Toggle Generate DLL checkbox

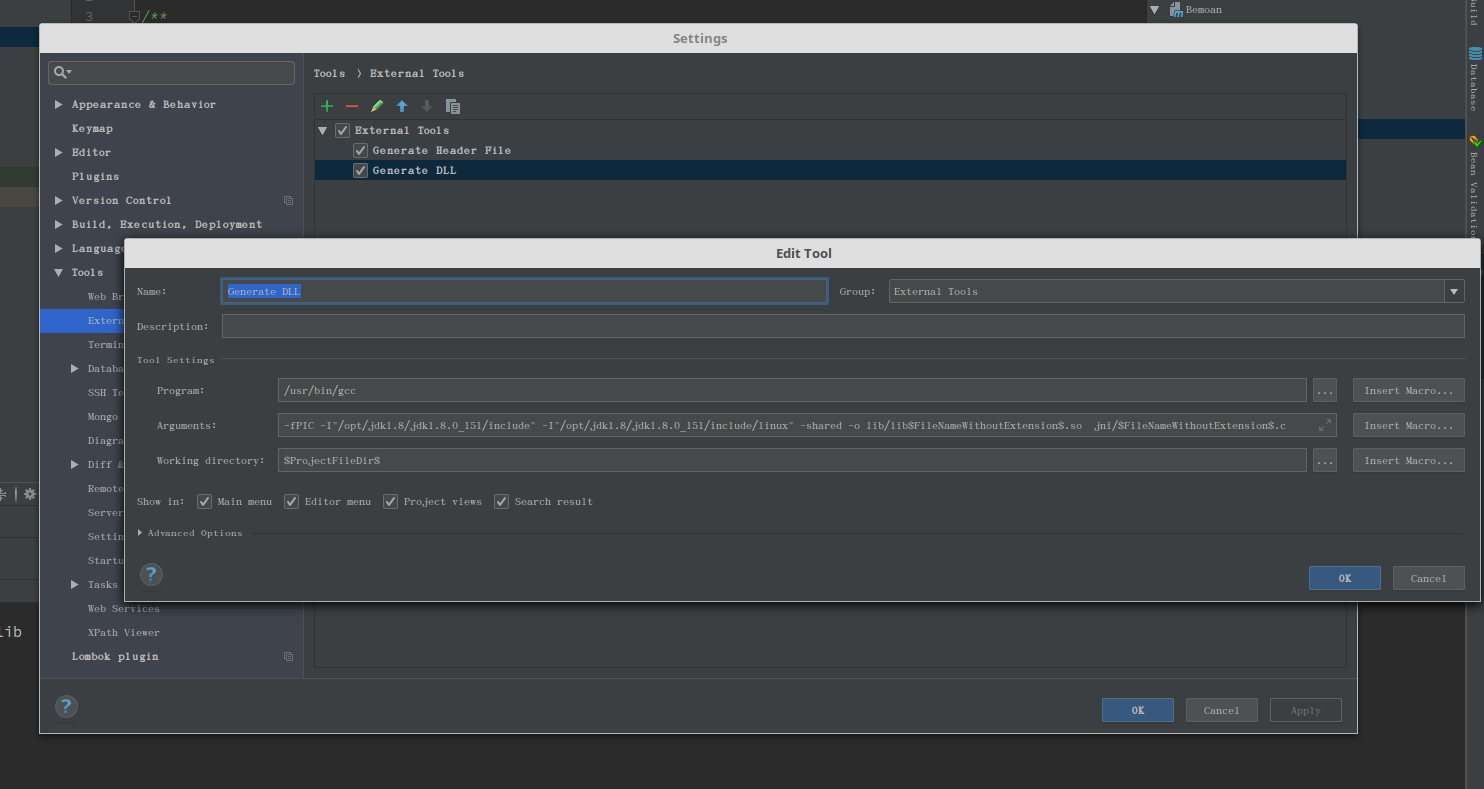(x=360, y=170)
